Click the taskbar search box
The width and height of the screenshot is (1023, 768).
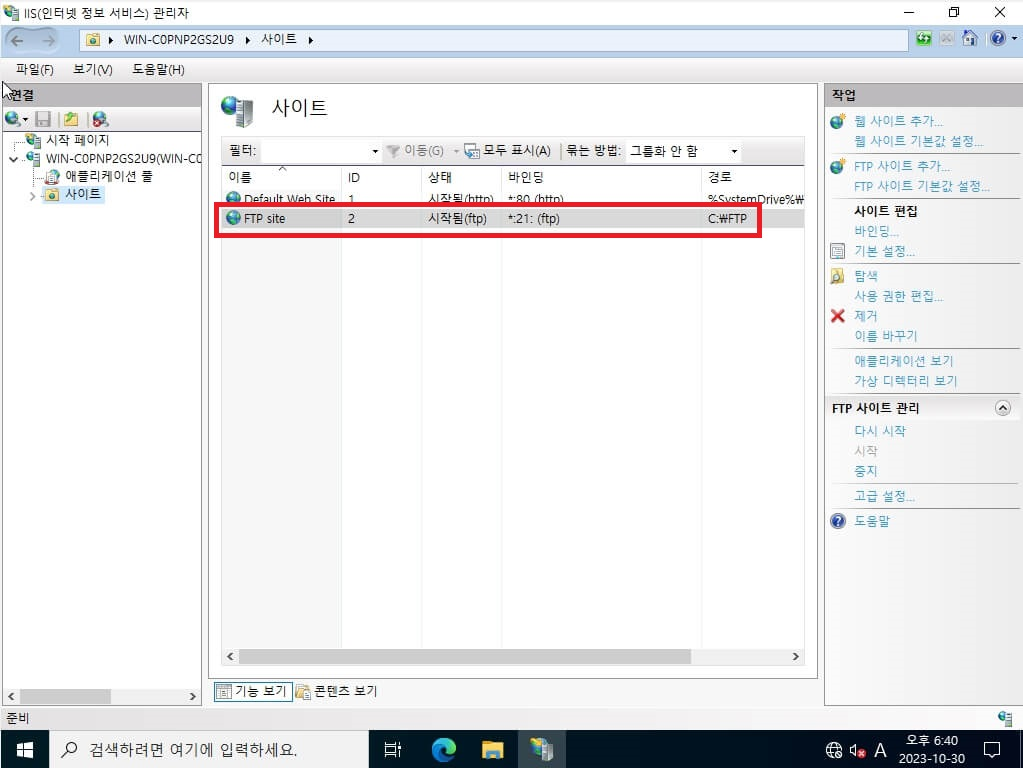tap(209, 750)
